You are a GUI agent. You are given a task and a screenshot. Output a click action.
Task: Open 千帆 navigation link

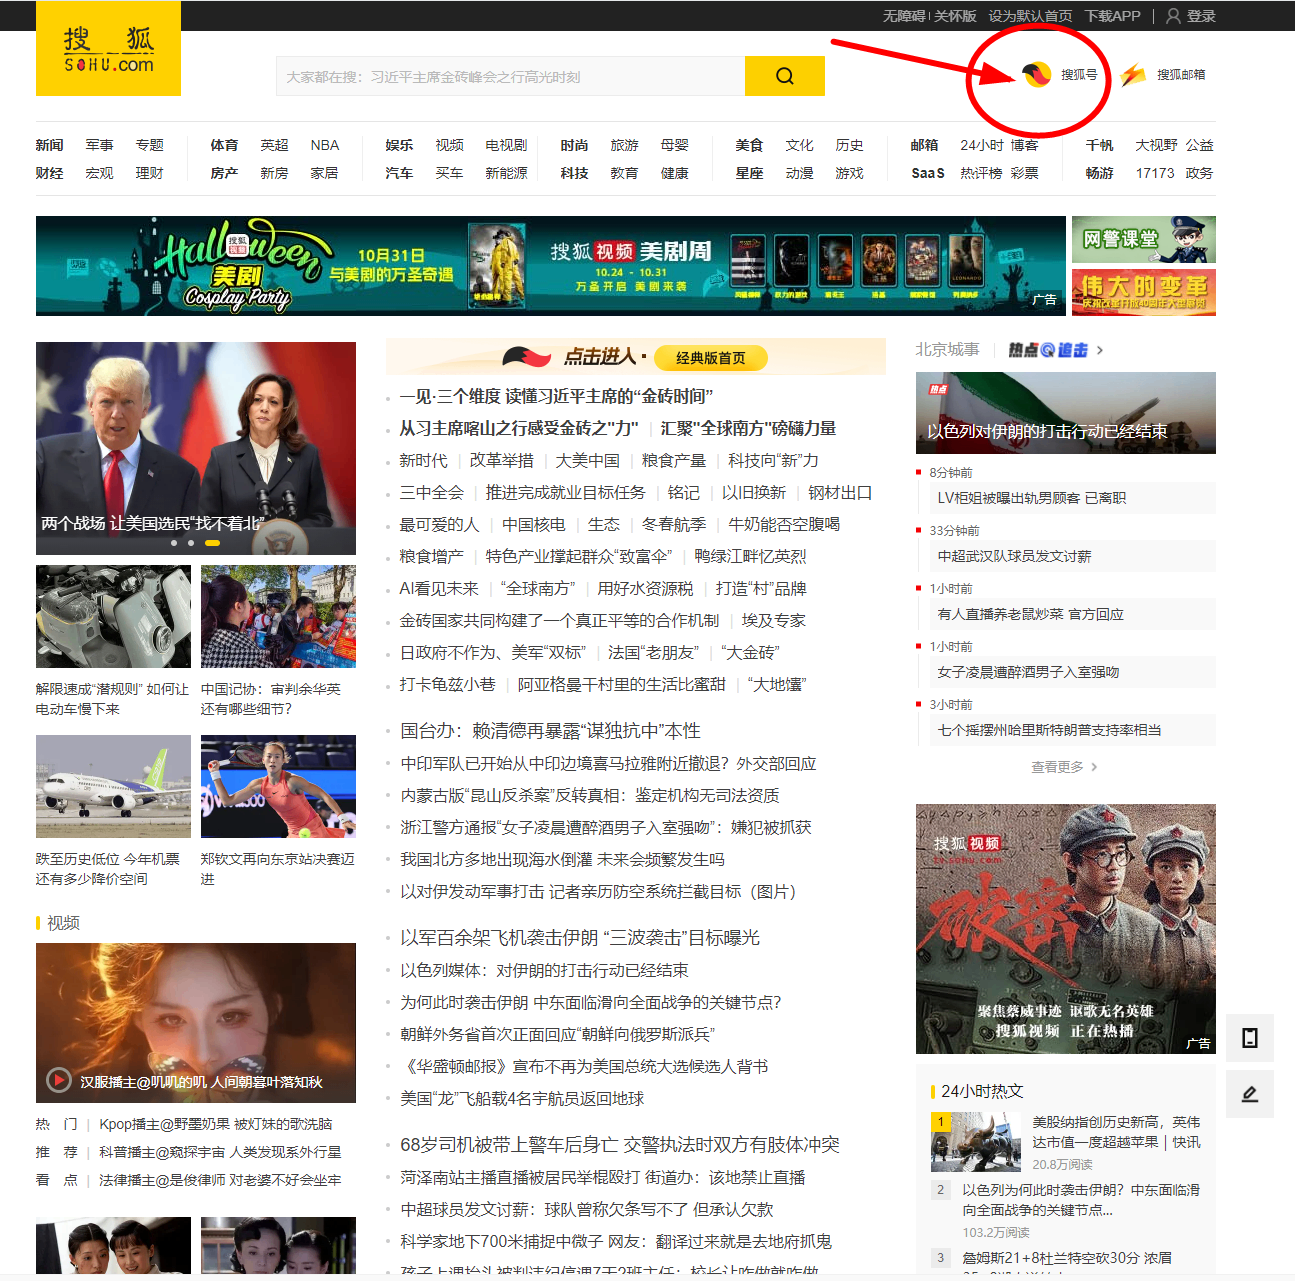1099,145
